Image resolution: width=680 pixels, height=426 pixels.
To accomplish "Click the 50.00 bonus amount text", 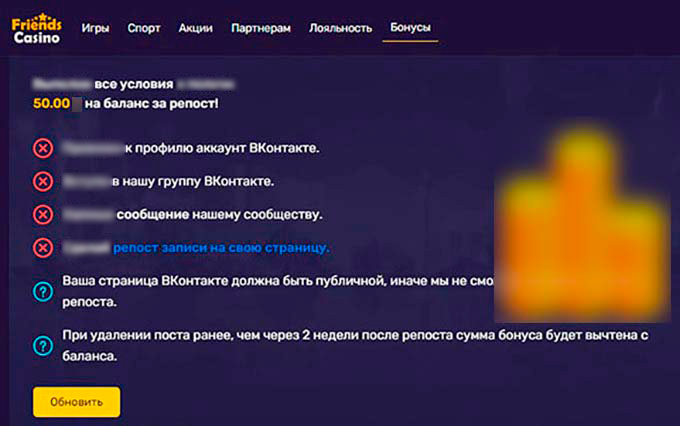I will pos(52,104).
